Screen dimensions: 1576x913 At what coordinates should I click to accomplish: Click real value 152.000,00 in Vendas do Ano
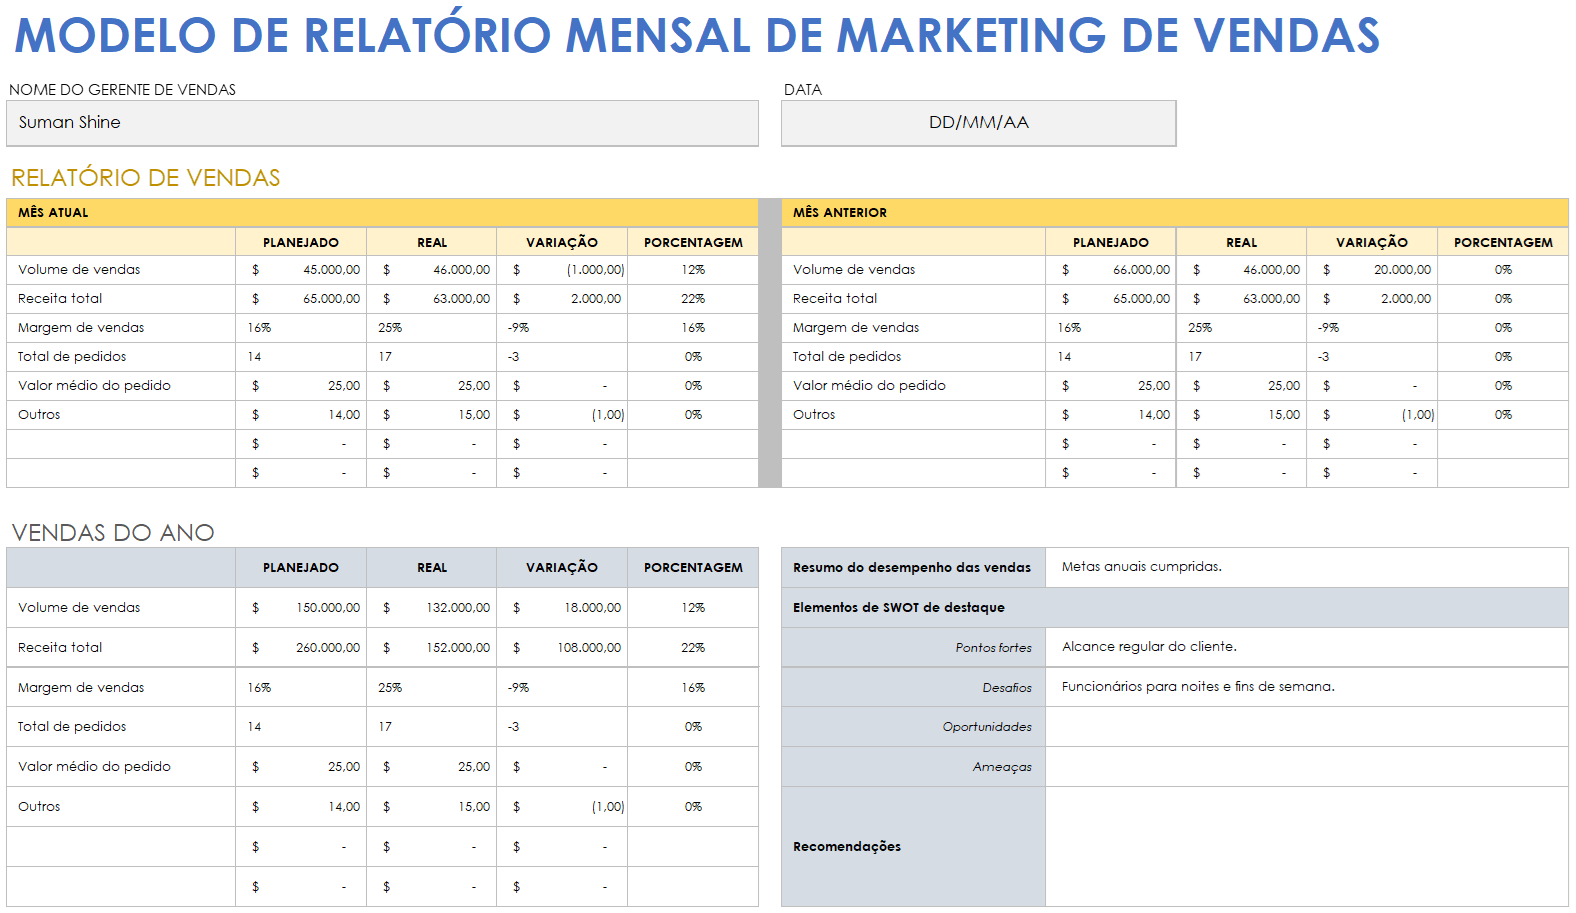pyautogui.click(x=432, y=648)
